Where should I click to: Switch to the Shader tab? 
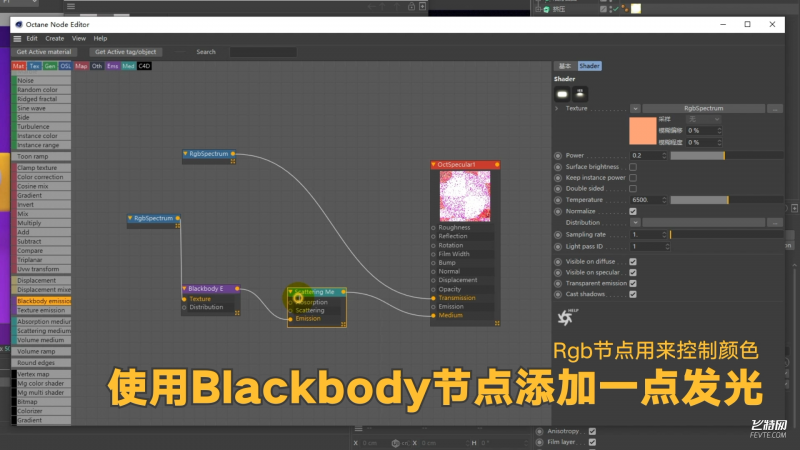tap(589, 66)
